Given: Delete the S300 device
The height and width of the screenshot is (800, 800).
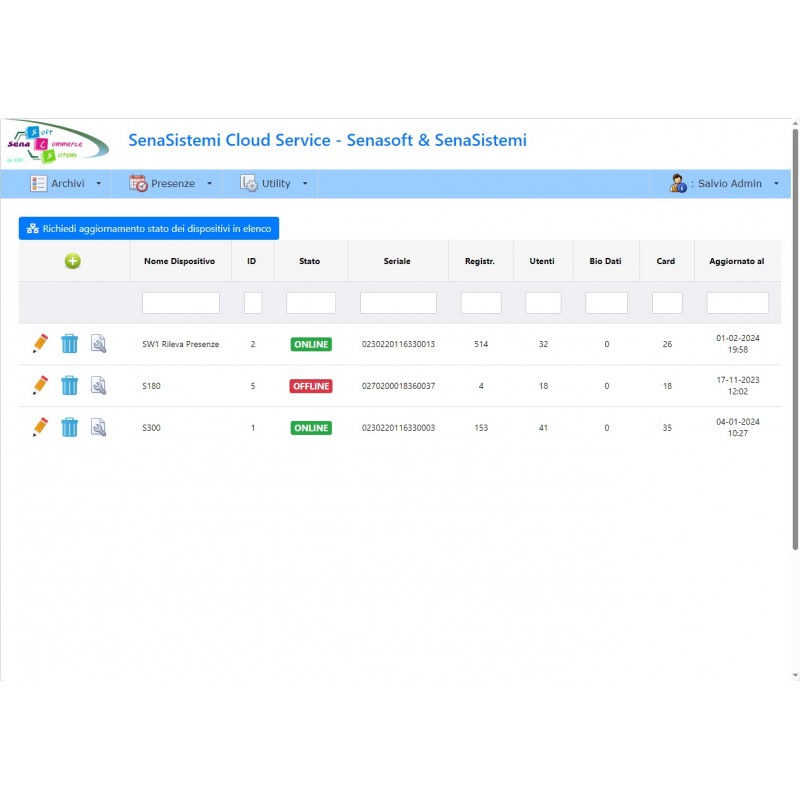Looking at the screenshot, I should [x=69, y=428].
